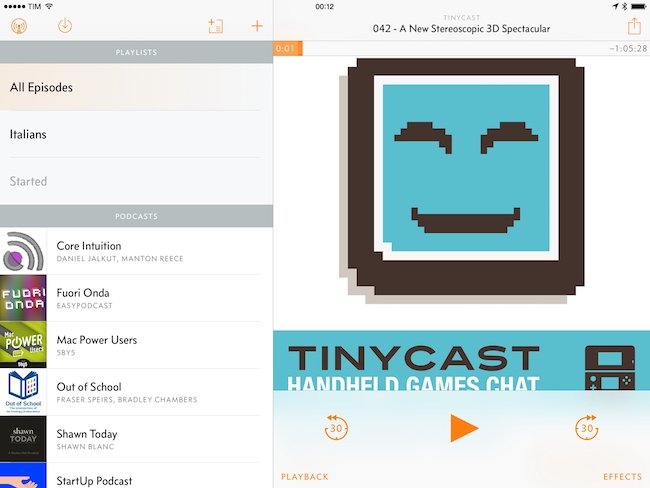Tap the Daniel Jalkut, Manton Reece subtitle
Screen dimensions: 650x488
[120, 259]
